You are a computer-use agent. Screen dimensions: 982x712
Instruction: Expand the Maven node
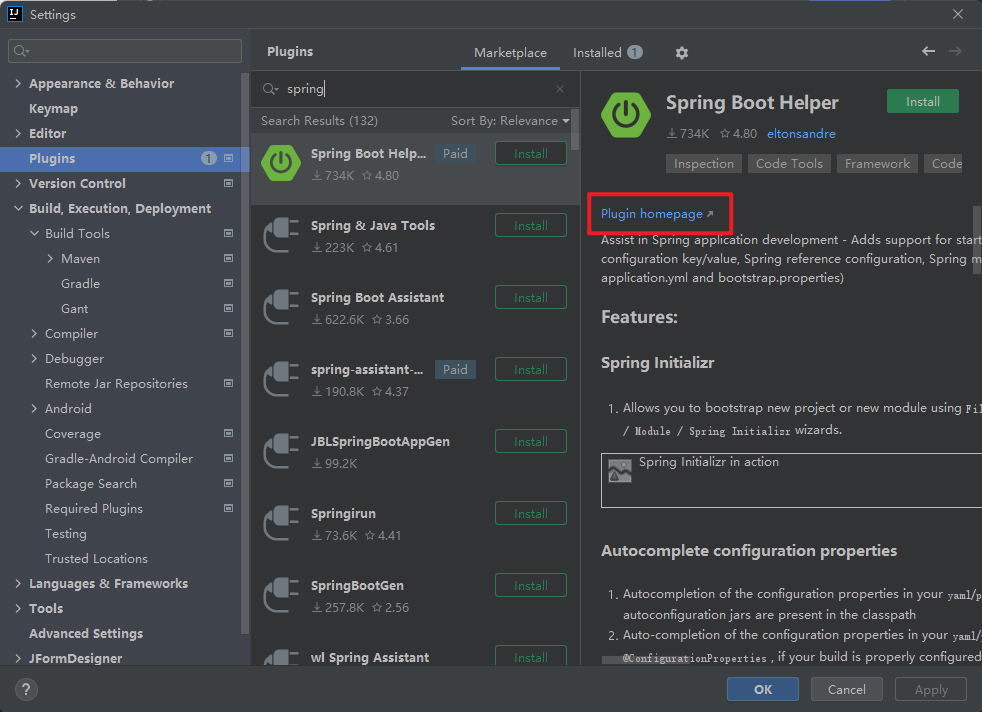[x=50, y=259]
